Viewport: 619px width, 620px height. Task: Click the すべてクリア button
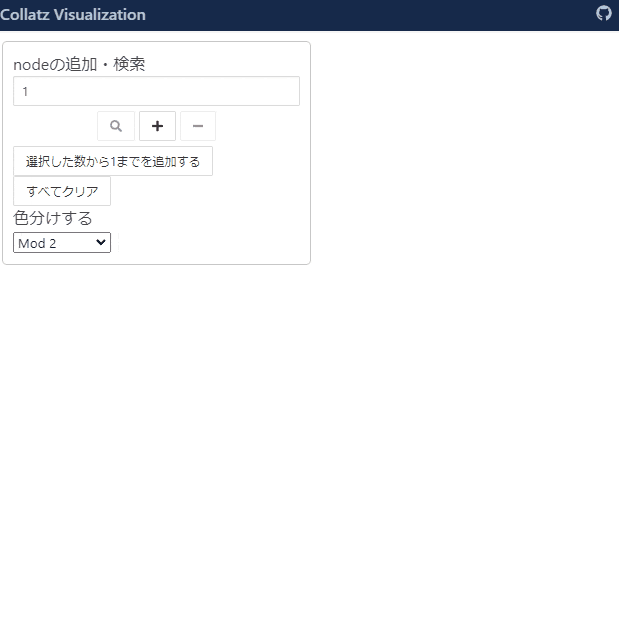(62, 191)
